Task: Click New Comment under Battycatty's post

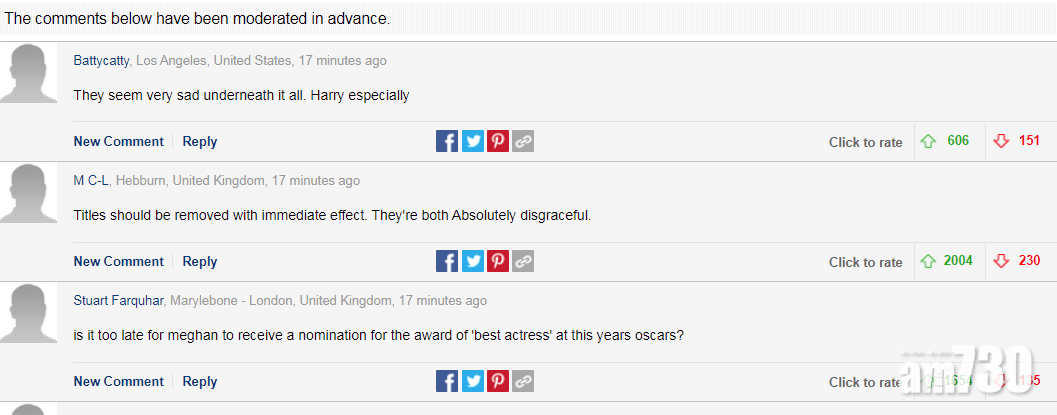Action: pos(118,141)
